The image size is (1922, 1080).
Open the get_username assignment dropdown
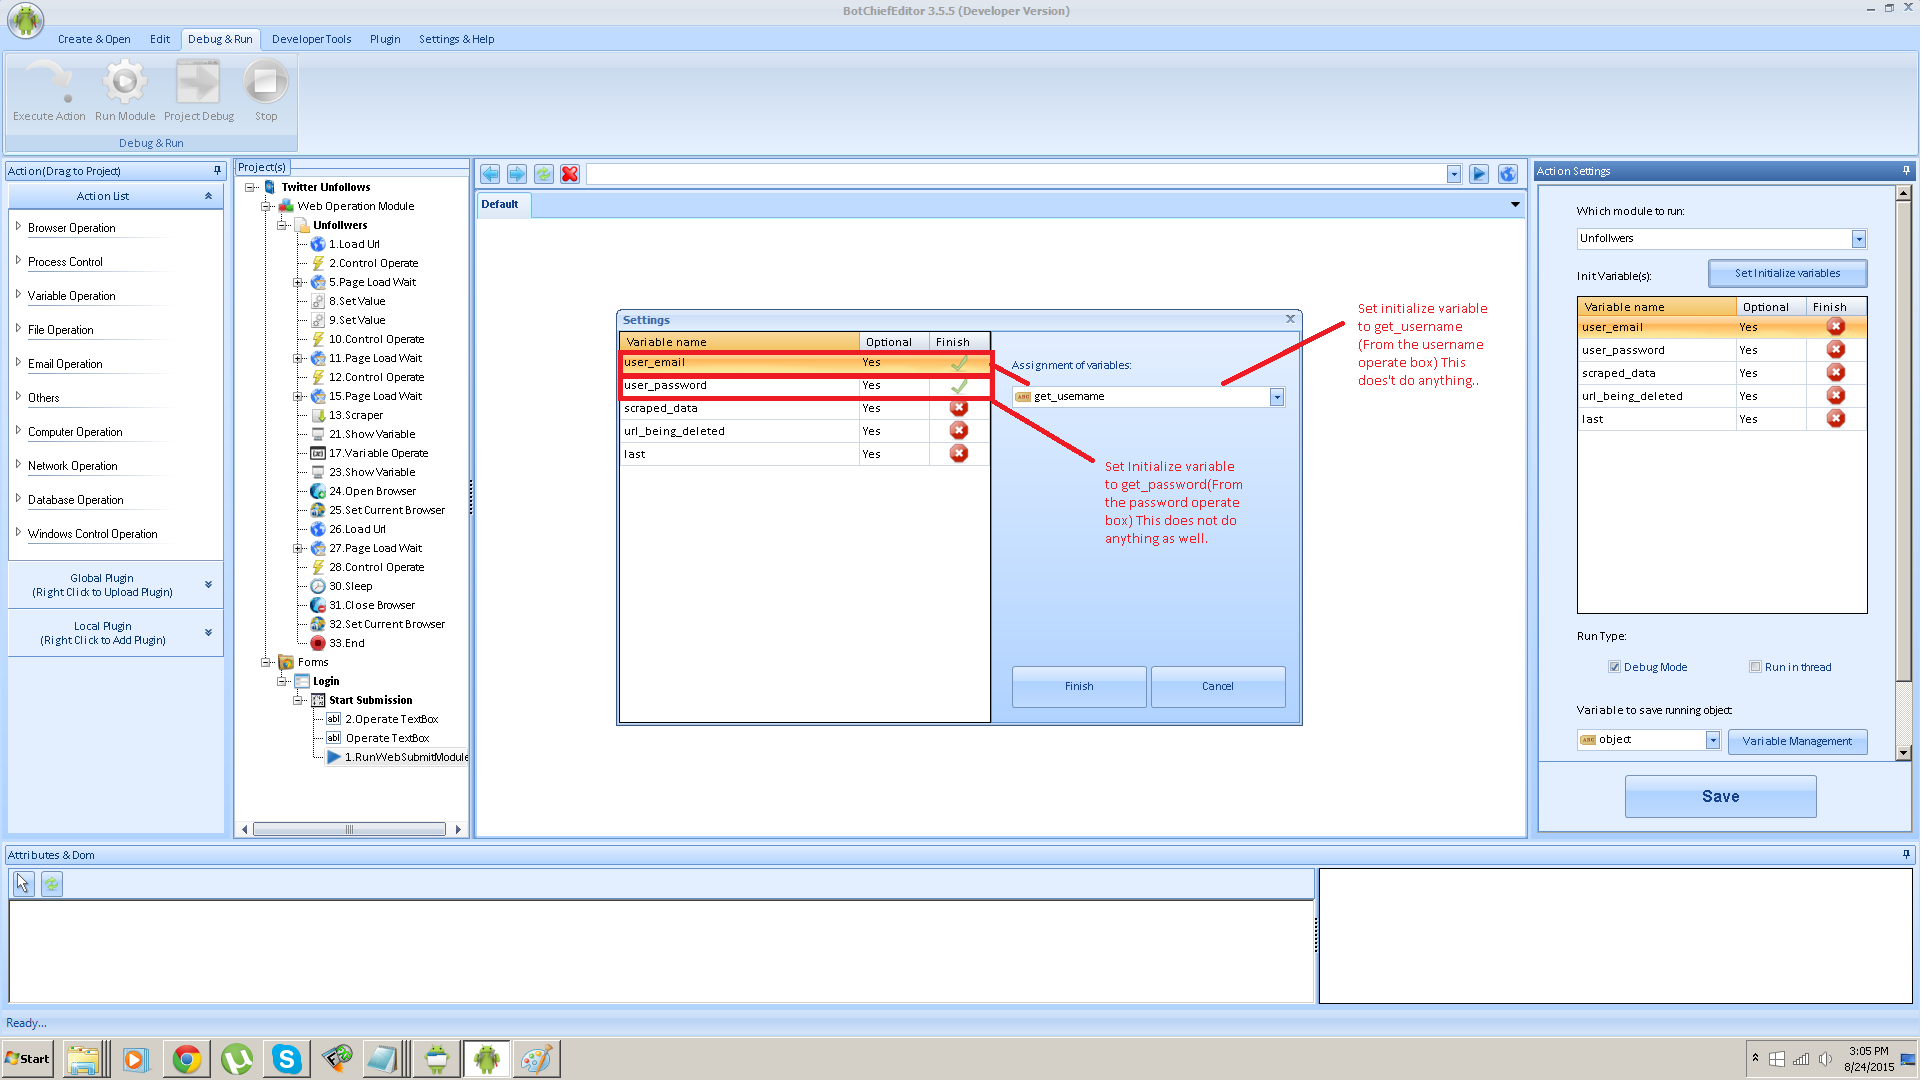click(1277, 397)
